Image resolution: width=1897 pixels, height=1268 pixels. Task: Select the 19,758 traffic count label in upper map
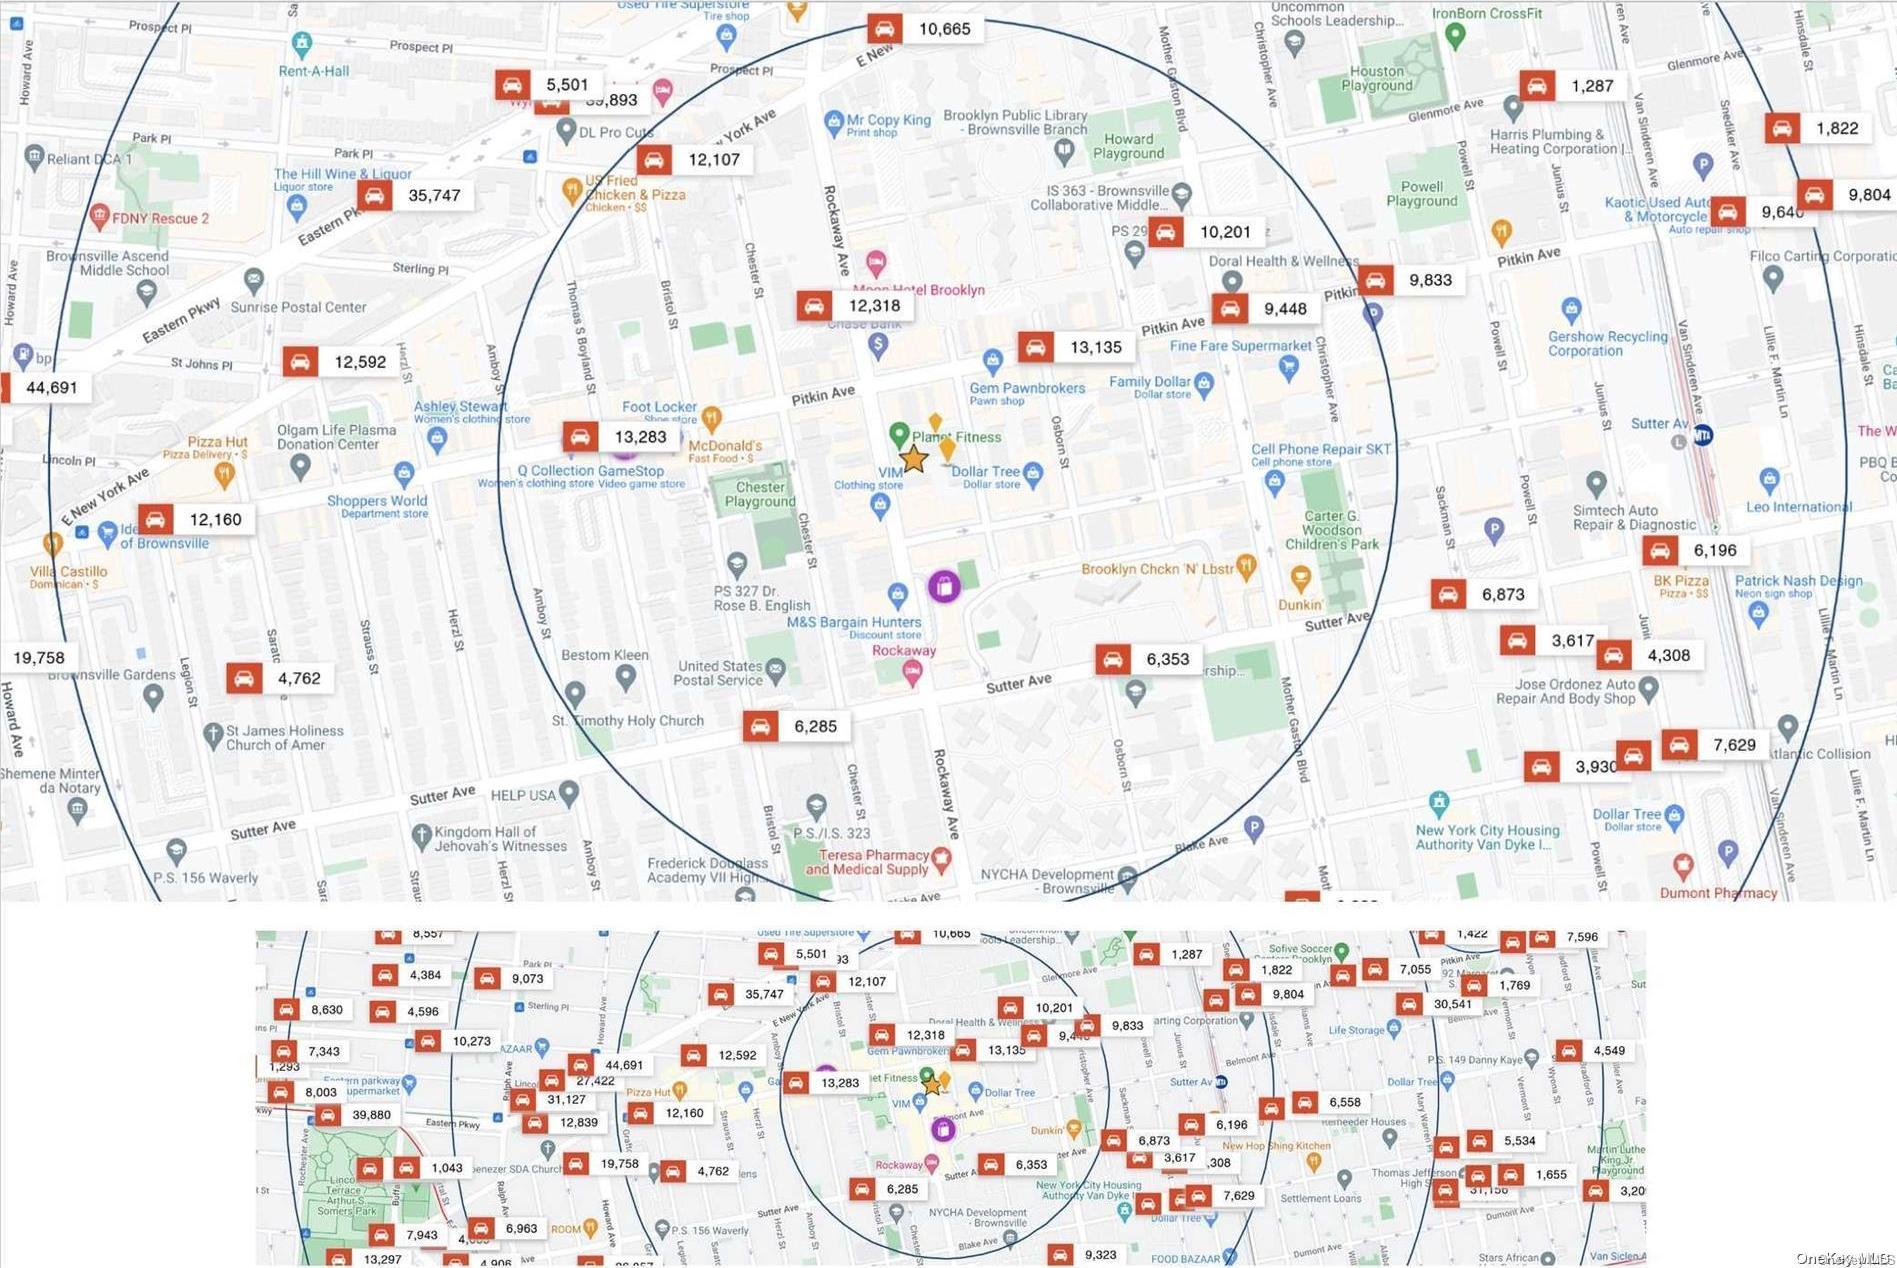[39, 658]
